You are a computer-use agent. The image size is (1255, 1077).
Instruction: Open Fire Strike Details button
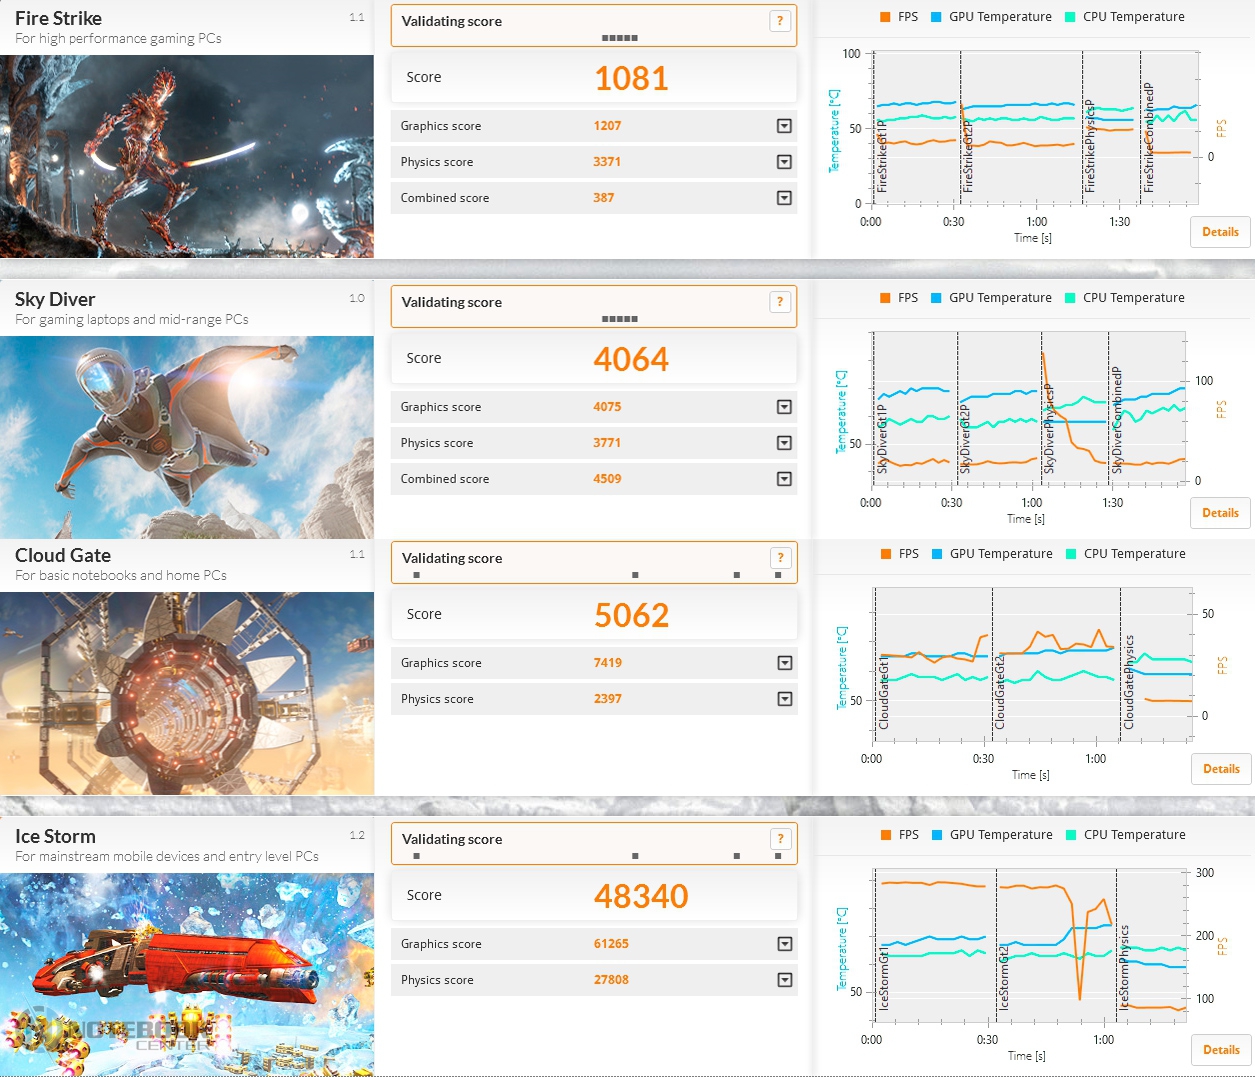coord(1220,232)
